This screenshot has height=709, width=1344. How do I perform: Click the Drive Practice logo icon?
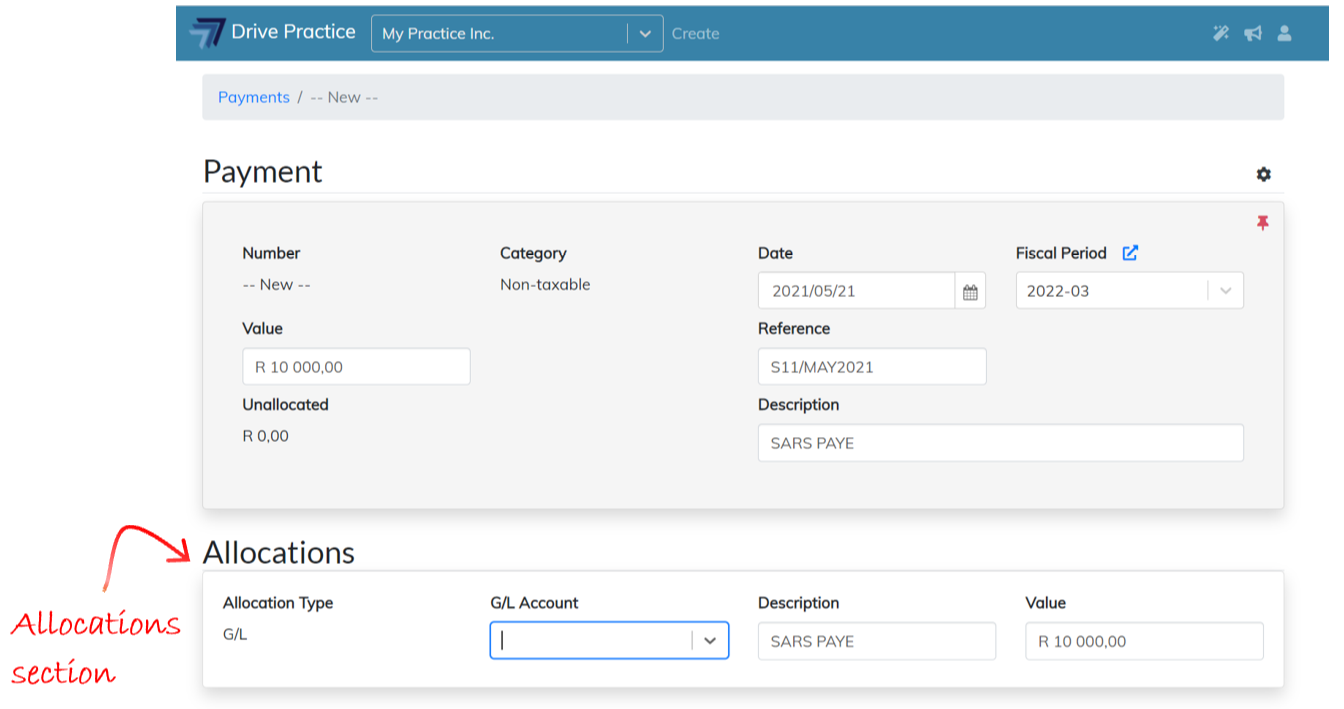[207, 33]
